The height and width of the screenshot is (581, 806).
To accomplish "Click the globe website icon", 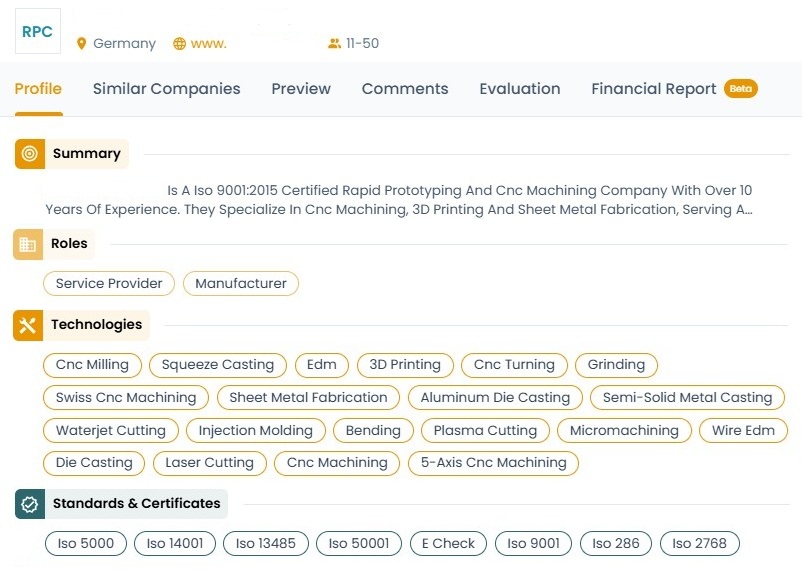I will (180, 44).
